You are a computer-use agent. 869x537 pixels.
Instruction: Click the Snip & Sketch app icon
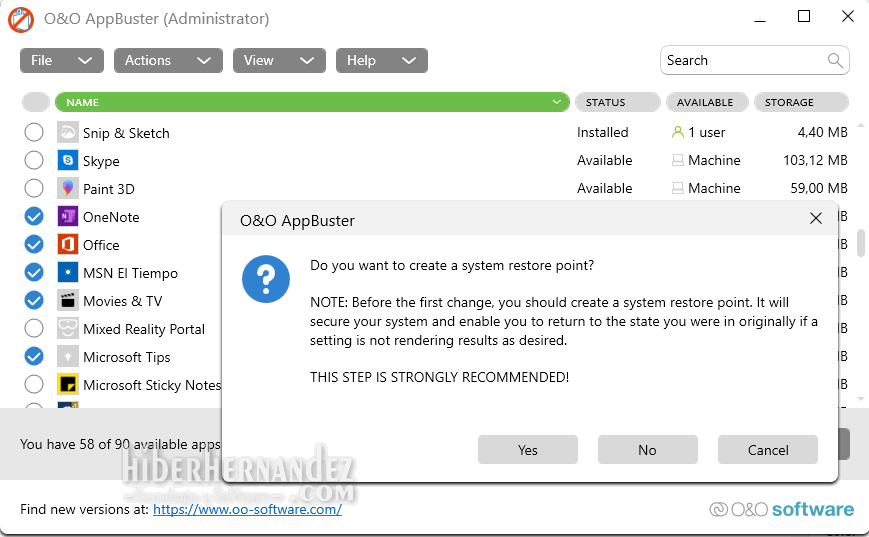[68, 132]
